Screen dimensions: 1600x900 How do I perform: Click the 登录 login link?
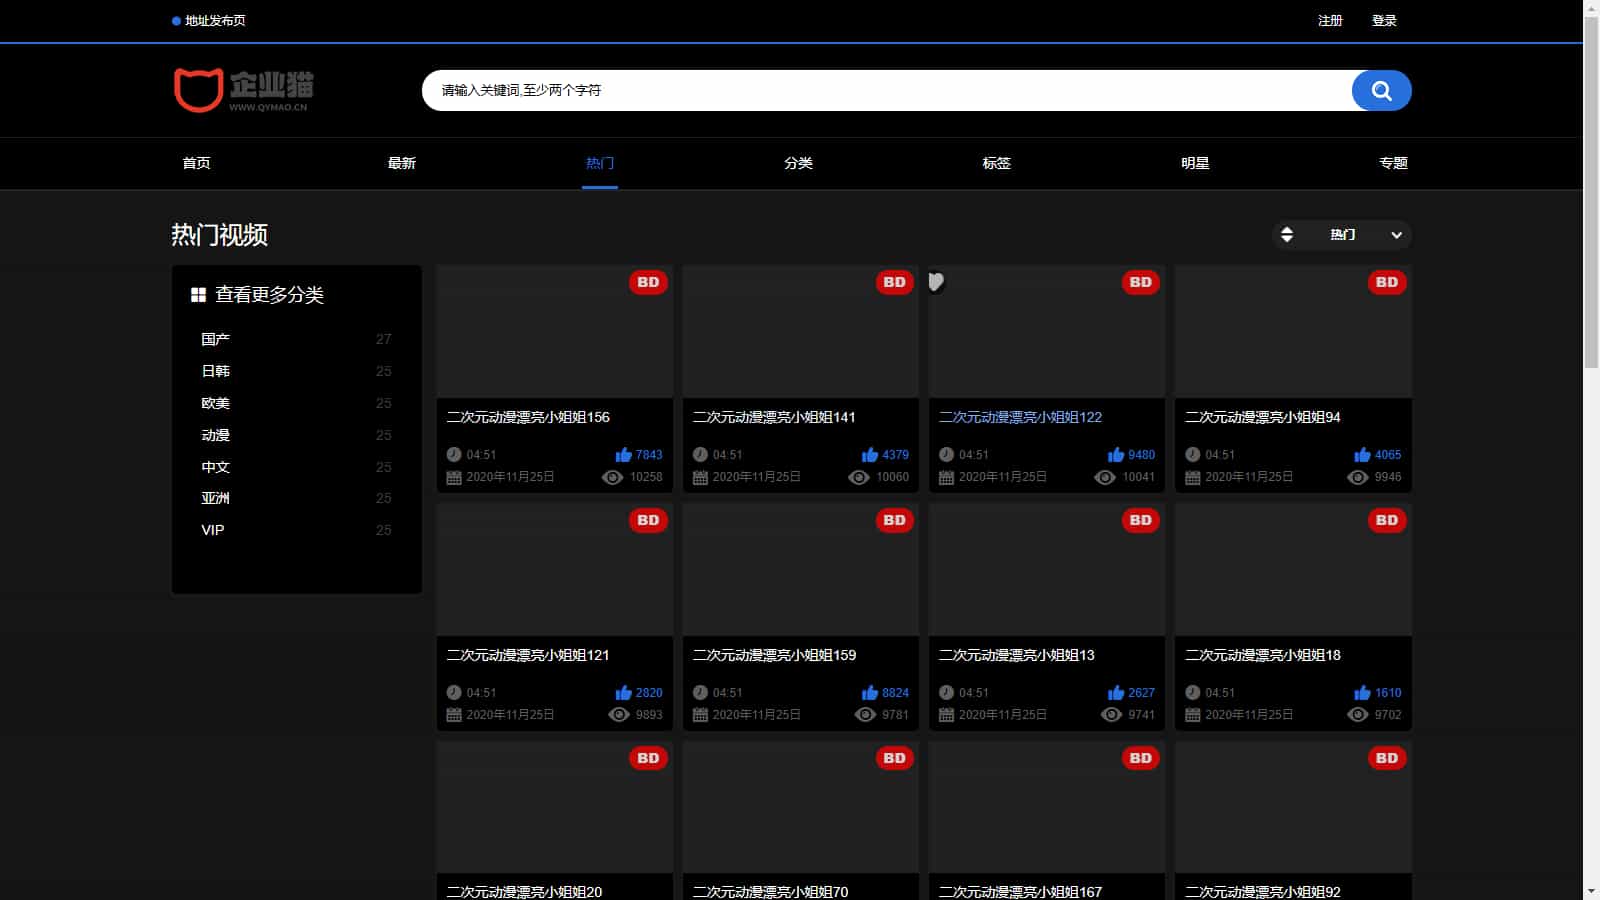1384,21
